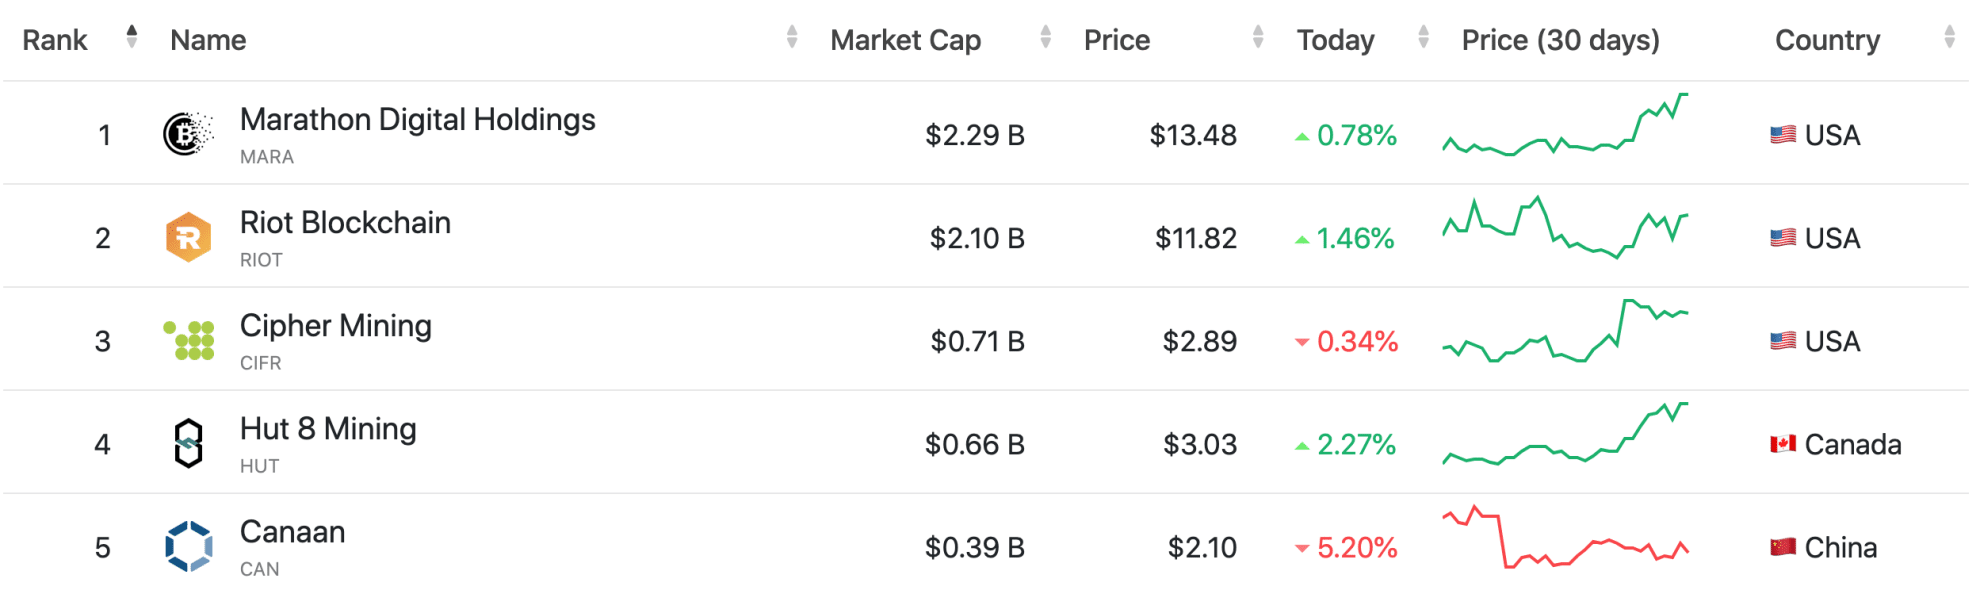Toggle sort order on the Market Cap column
Image resolution: width=1980 pixels, height=590 pixels.
point(1046,38)
